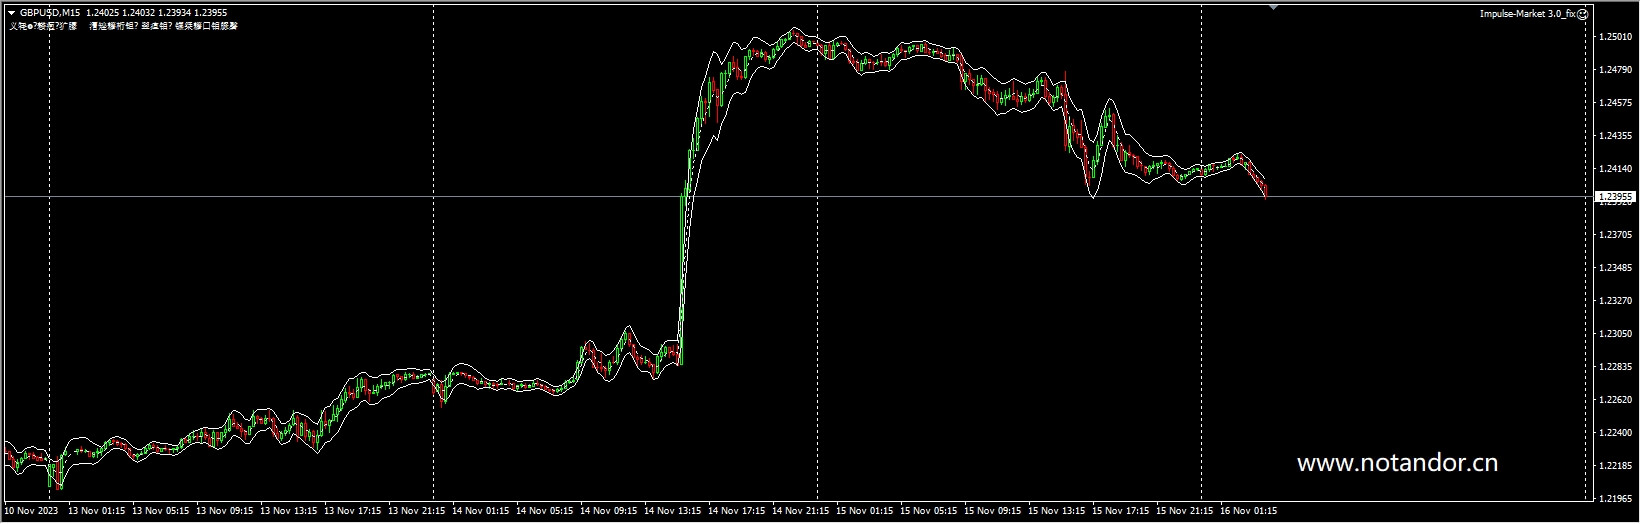Click the 1.22400 price scale label

click(x=1616, y=433)
